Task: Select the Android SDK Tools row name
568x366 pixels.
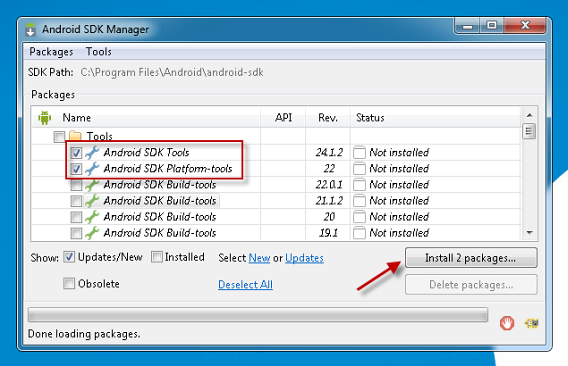Action: 146,153
